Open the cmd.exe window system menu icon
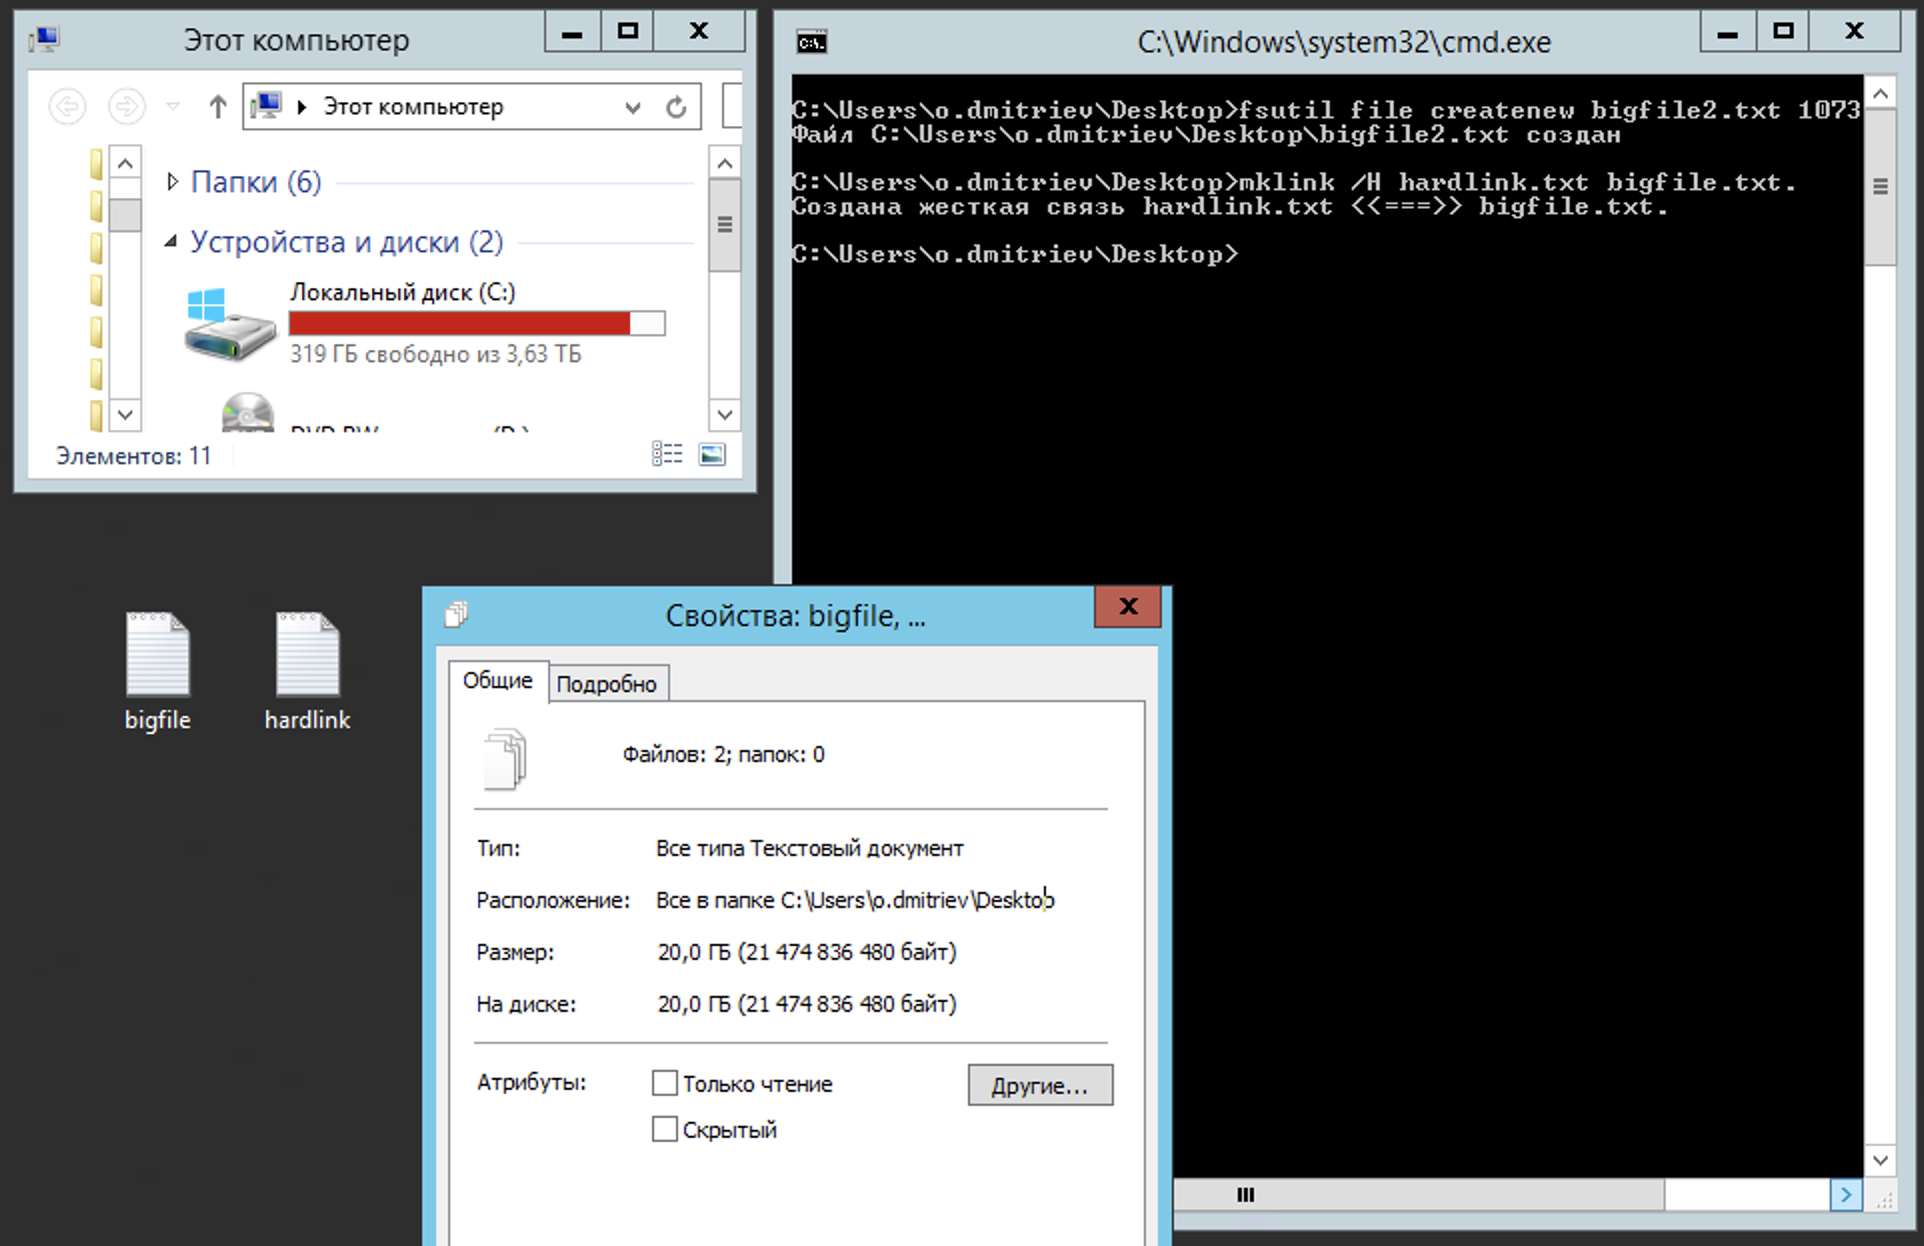This screenshot has height=1246, width=1924. pyautogui.click(x=811, y=42)
